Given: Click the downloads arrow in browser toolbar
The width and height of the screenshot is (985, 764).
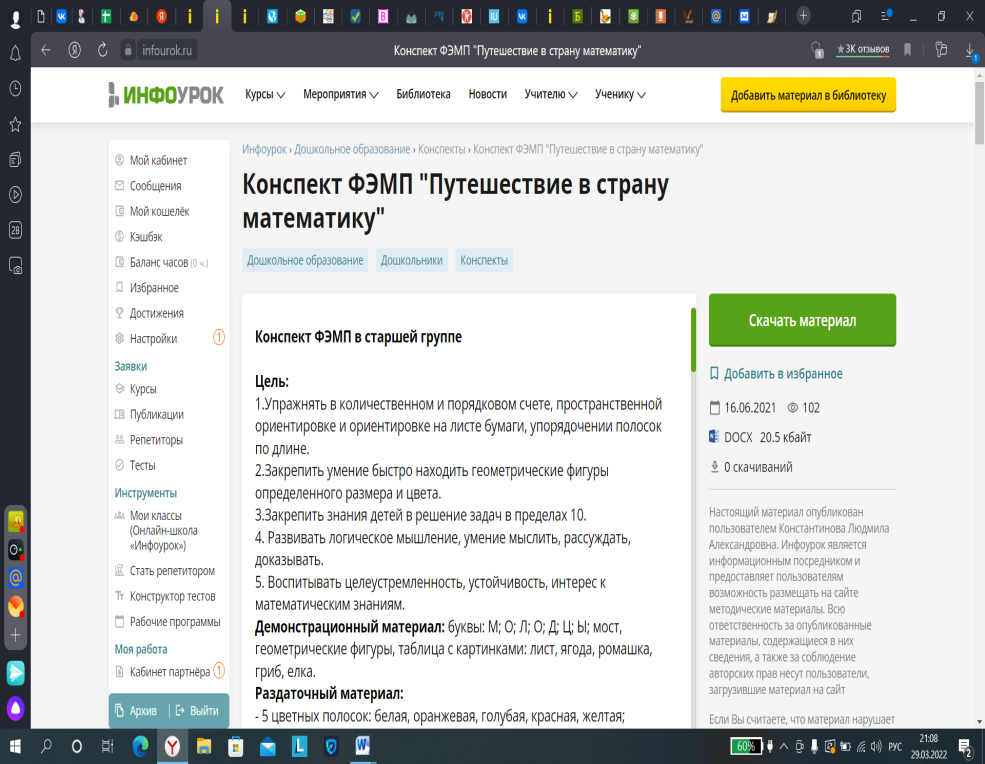Looking at the screenshot, I should 969,50.
